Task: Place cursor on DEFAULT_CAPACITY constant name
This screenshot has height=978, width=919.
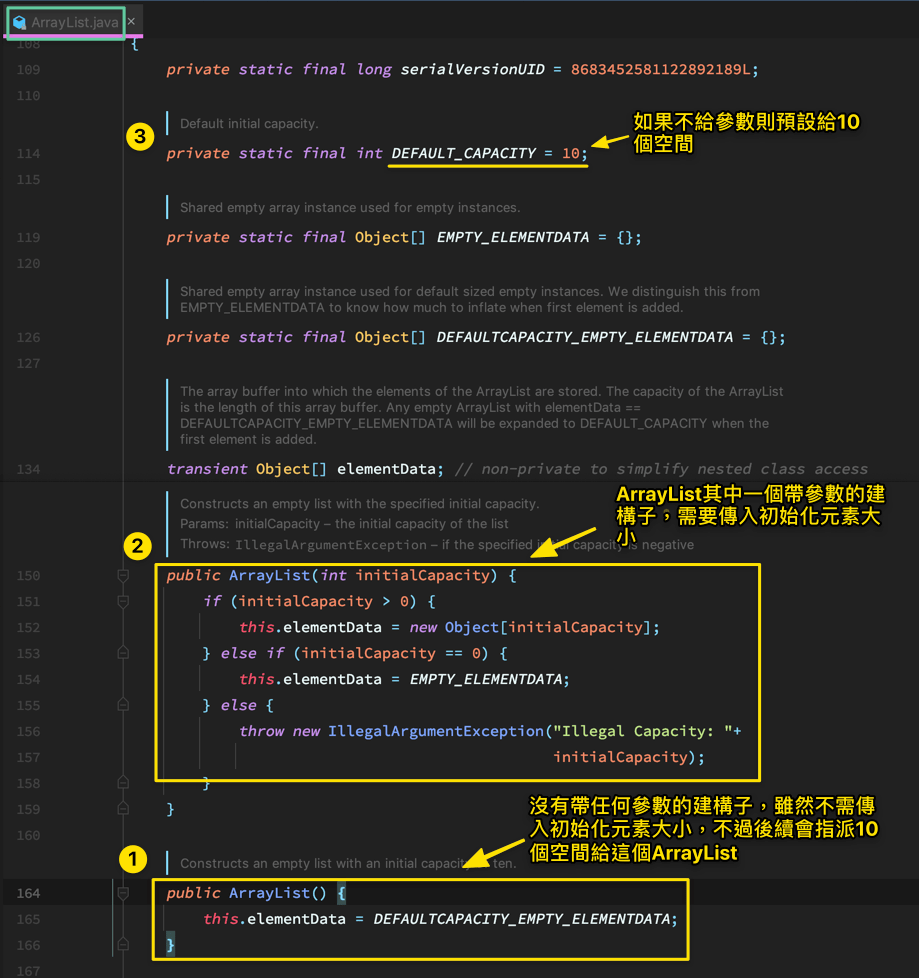Action: [x=463, y=154]
